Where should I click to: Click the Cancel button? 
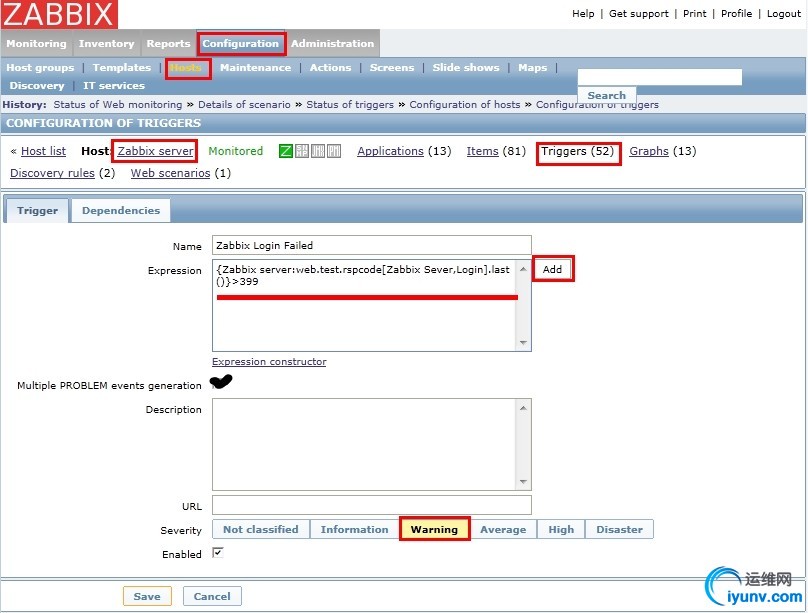212,597
